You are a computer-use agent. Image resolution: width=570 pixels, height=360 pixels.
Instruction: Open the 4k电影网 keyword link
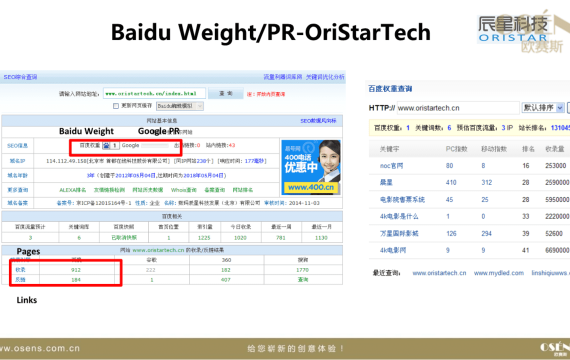point(393,250)
